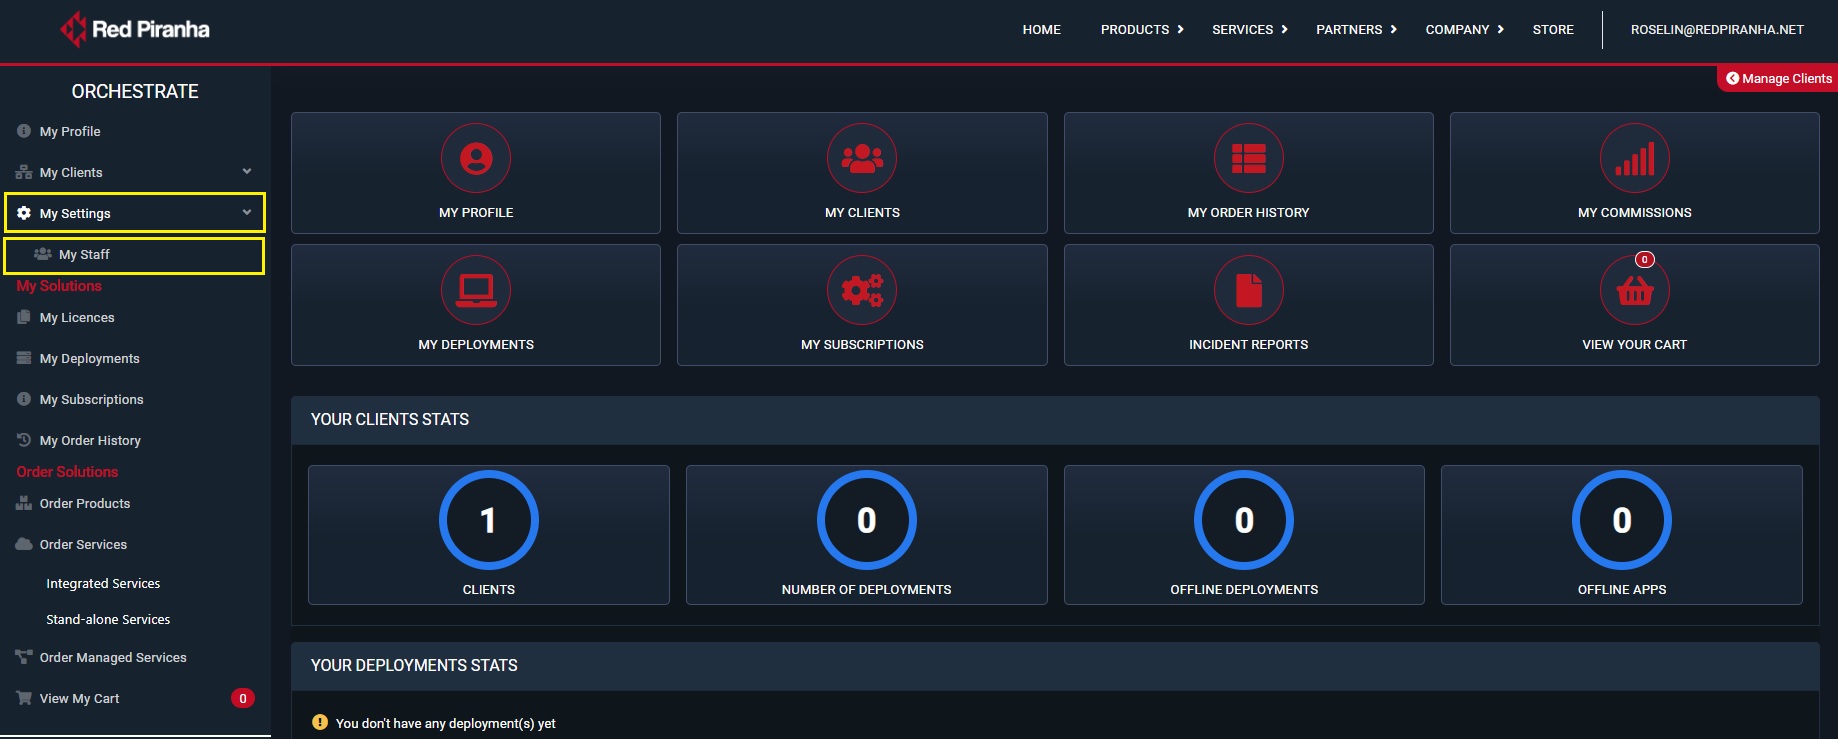Click the "You don't have any deployment(s) yet" message

pos(446,723)
